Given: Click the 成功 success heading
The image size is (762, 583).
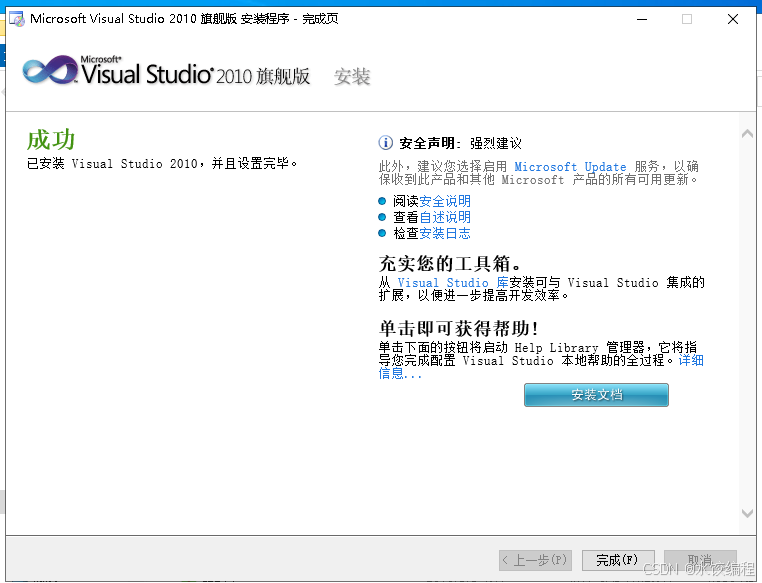Looking at the screenshot, I should click(51, 140).
